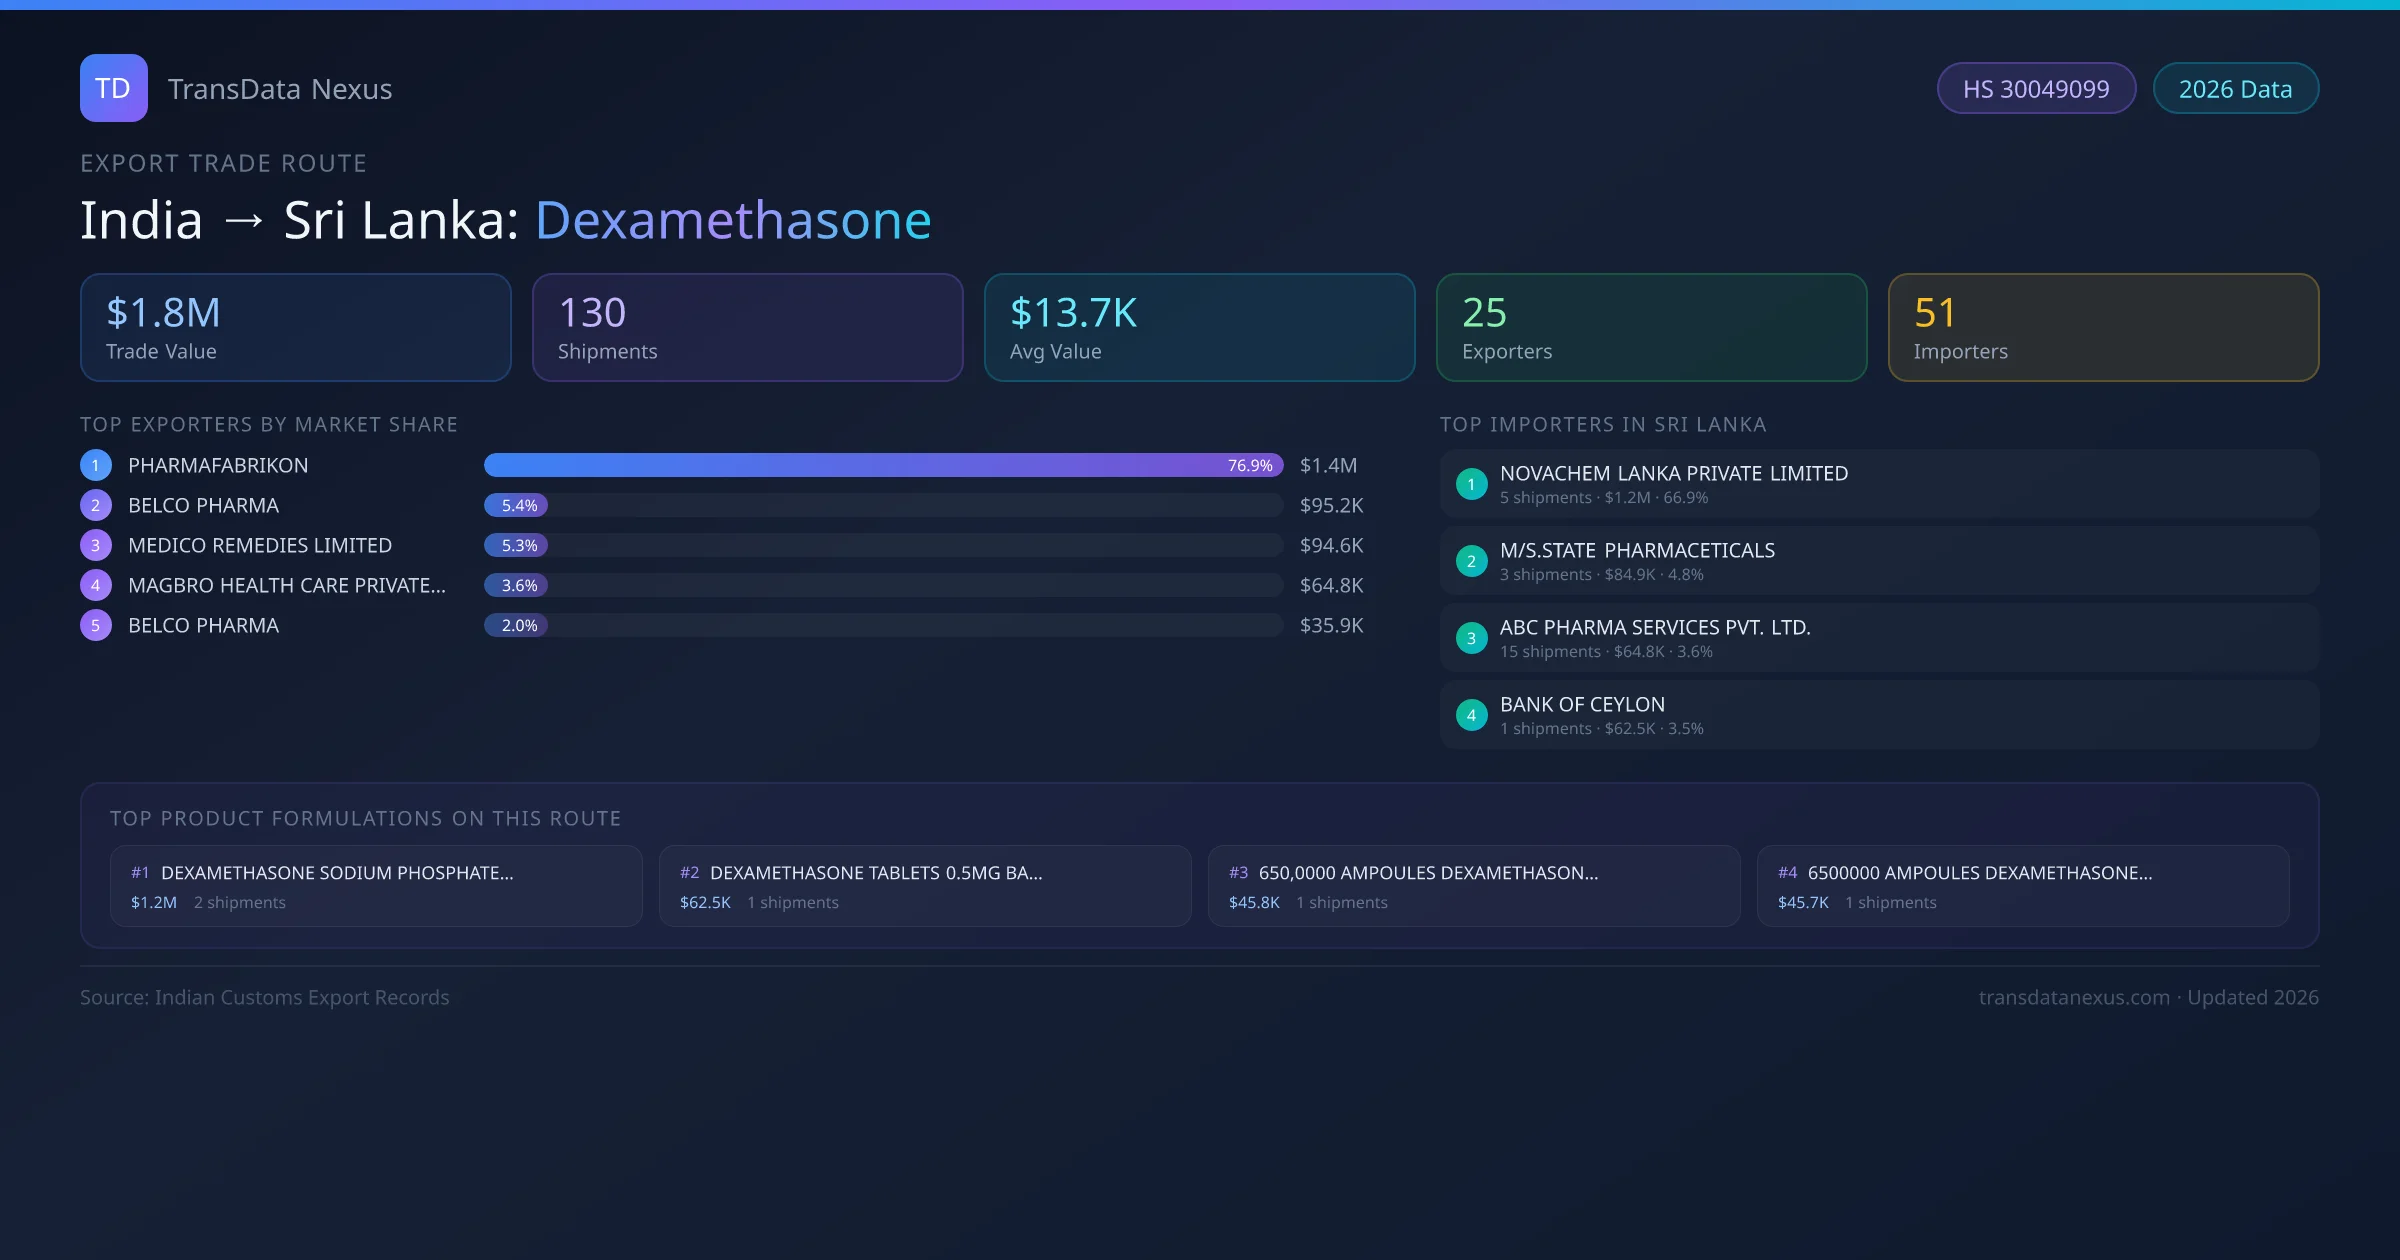Click the HS 30049099 tag
Viewport: 2400px width, 1260px height.
click(2035, 89)
